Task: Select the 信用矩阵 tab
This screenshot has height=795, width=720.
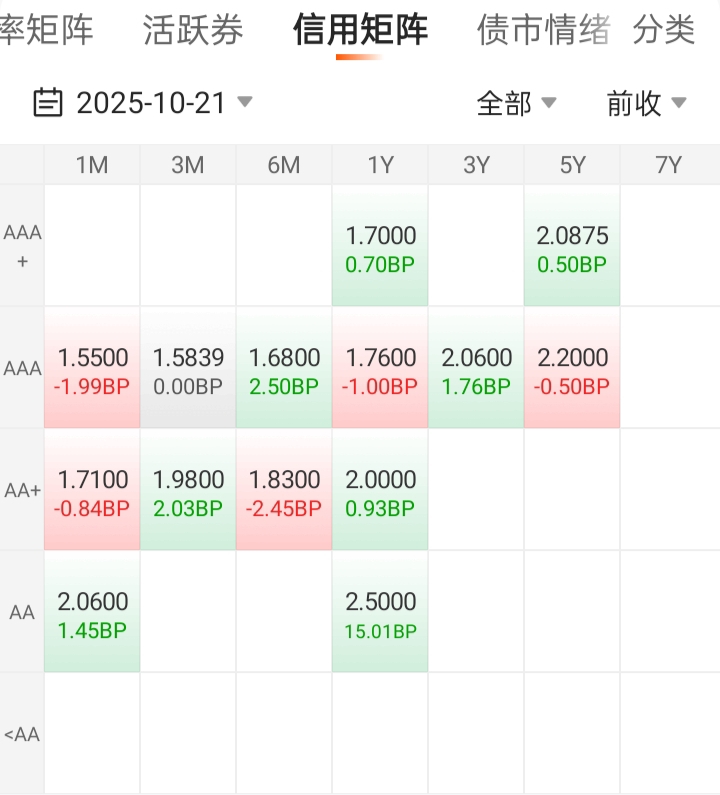Action: point(360,30)
